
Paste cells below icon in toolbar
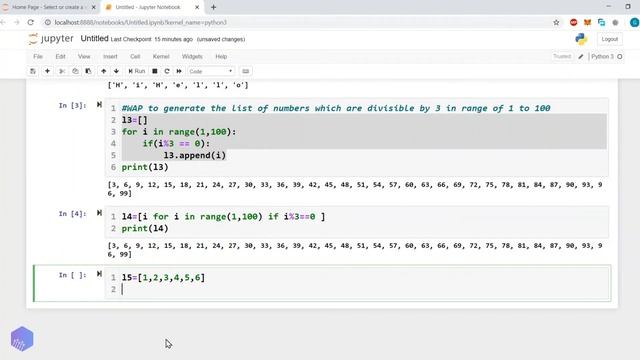pyautogui.click(x=88, y=71)
